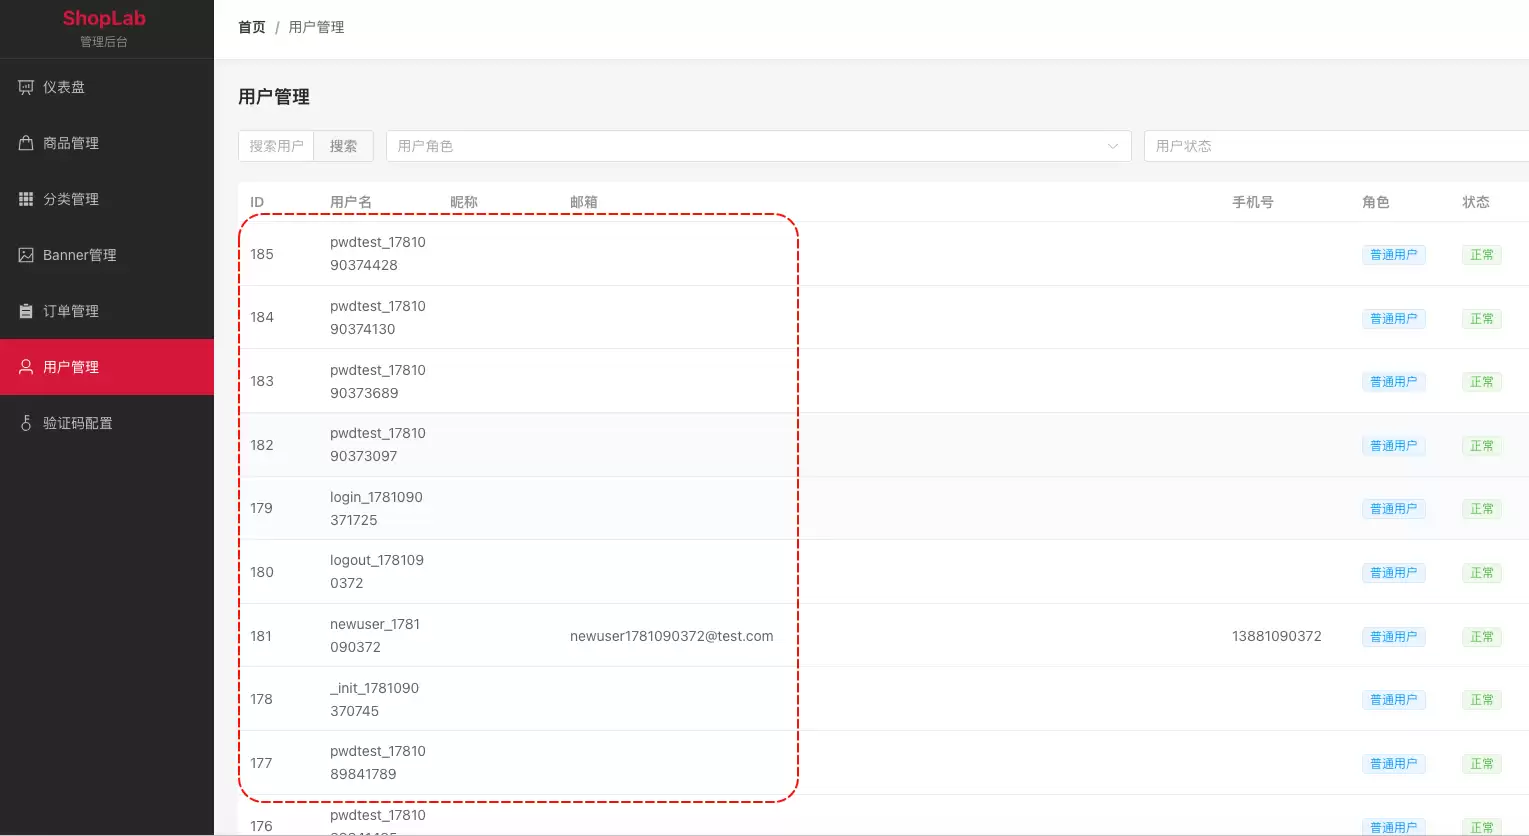Screen dimensions: 1529x836
Task: Select username logout_1781090372
Action: (377, 572)
